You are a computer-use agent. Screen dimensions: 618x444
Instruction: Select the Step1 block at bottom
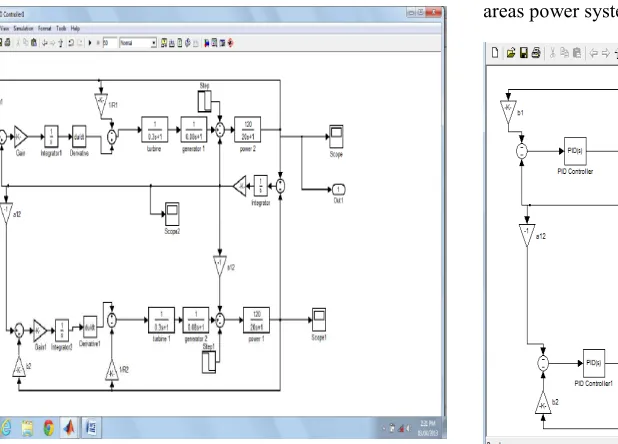click(x=209, y=362)
